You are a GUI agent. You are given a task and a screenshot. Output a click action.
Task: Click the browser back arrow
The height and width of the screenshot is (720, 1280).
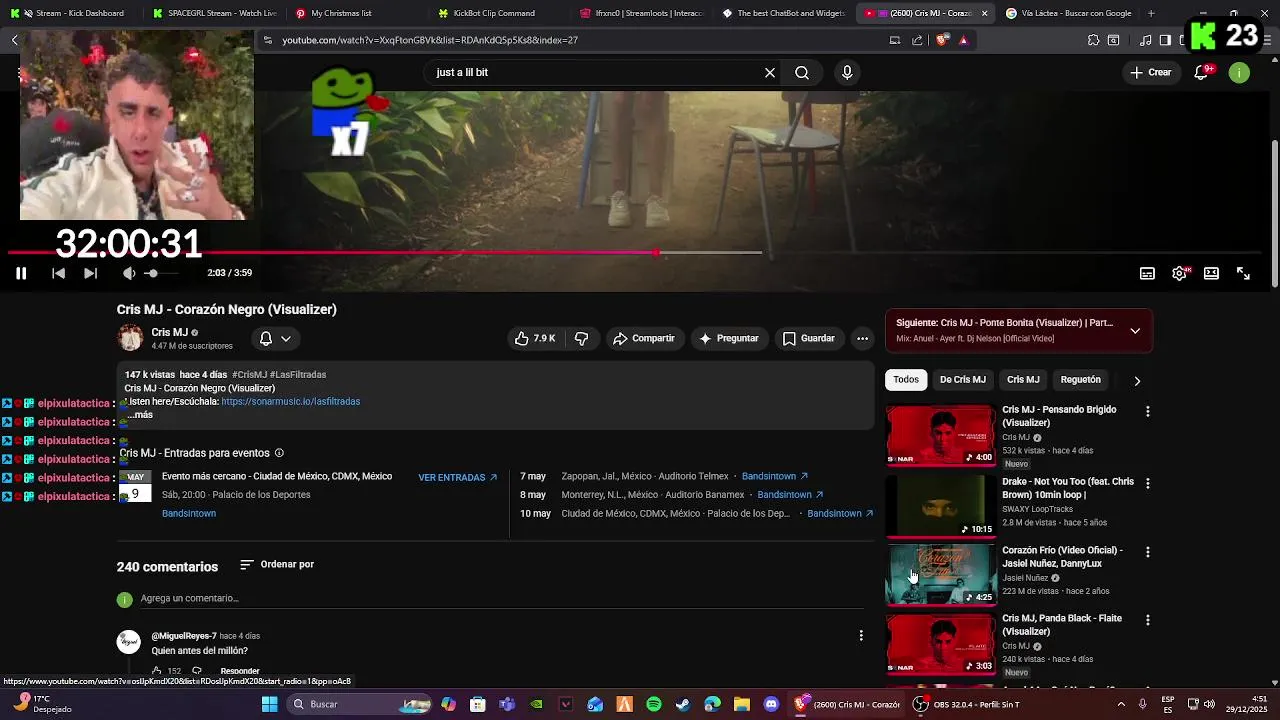14,40
